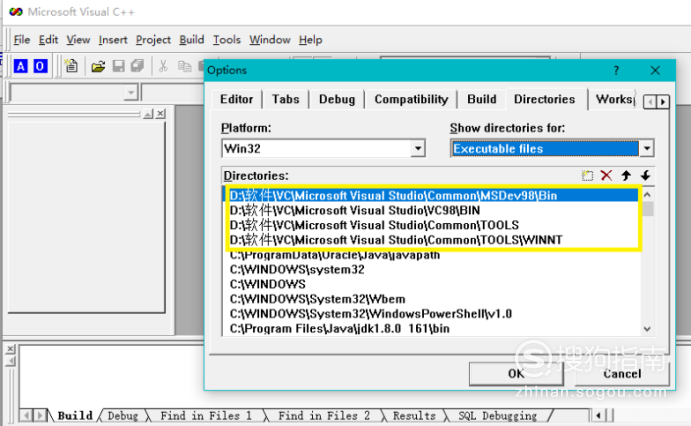The height and width of the screenshot is (426, 691).
Task: Select the System32\Wbem directory entry
Action: click(317, 299)
